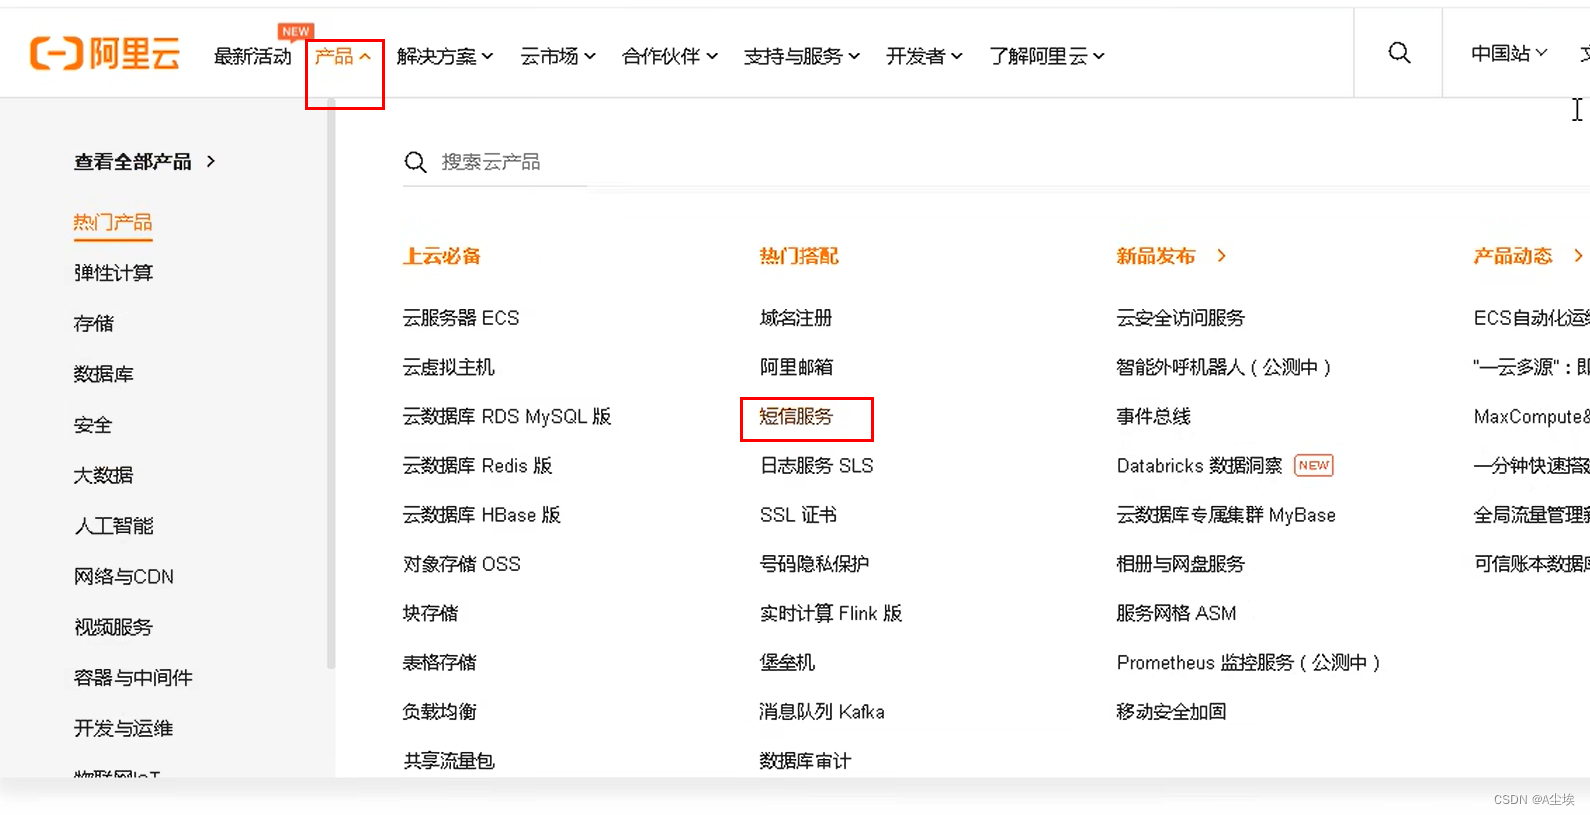1590x815 pixels.
Task: Open 实时计算 Flink 版 link
Action: 831,613
